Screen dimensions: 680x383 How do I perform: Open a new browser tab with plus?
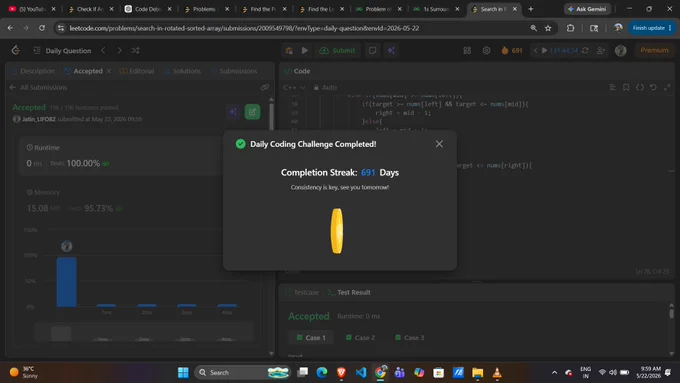[x=530, y=9]
